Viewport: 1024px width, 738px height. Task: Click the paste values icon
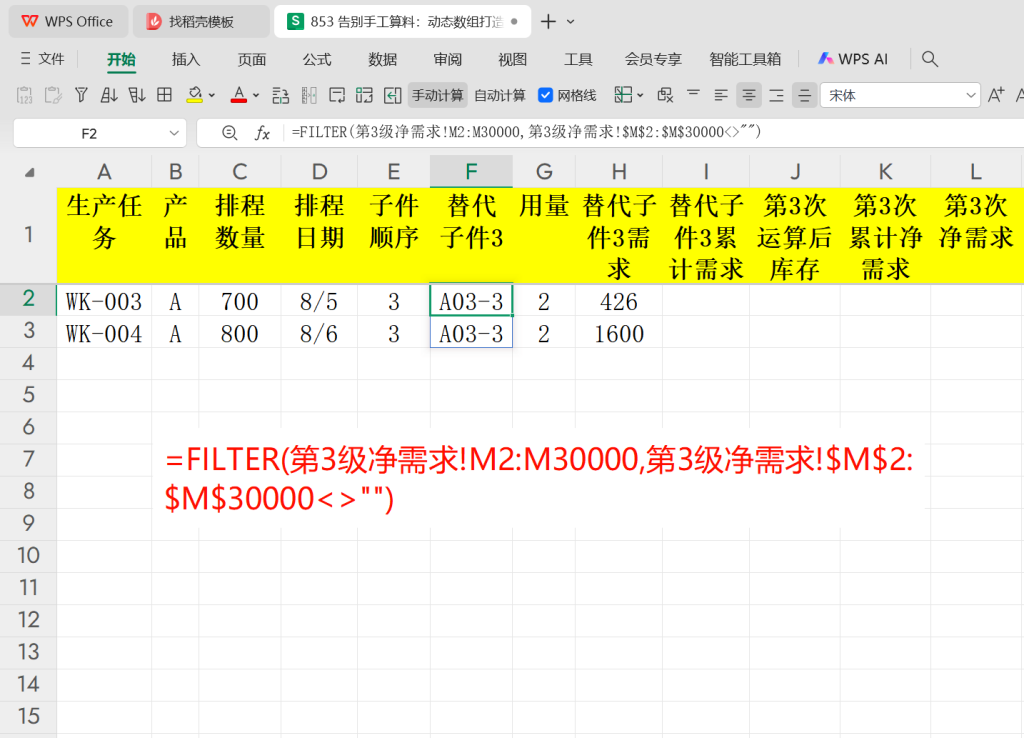coord(24,95)
